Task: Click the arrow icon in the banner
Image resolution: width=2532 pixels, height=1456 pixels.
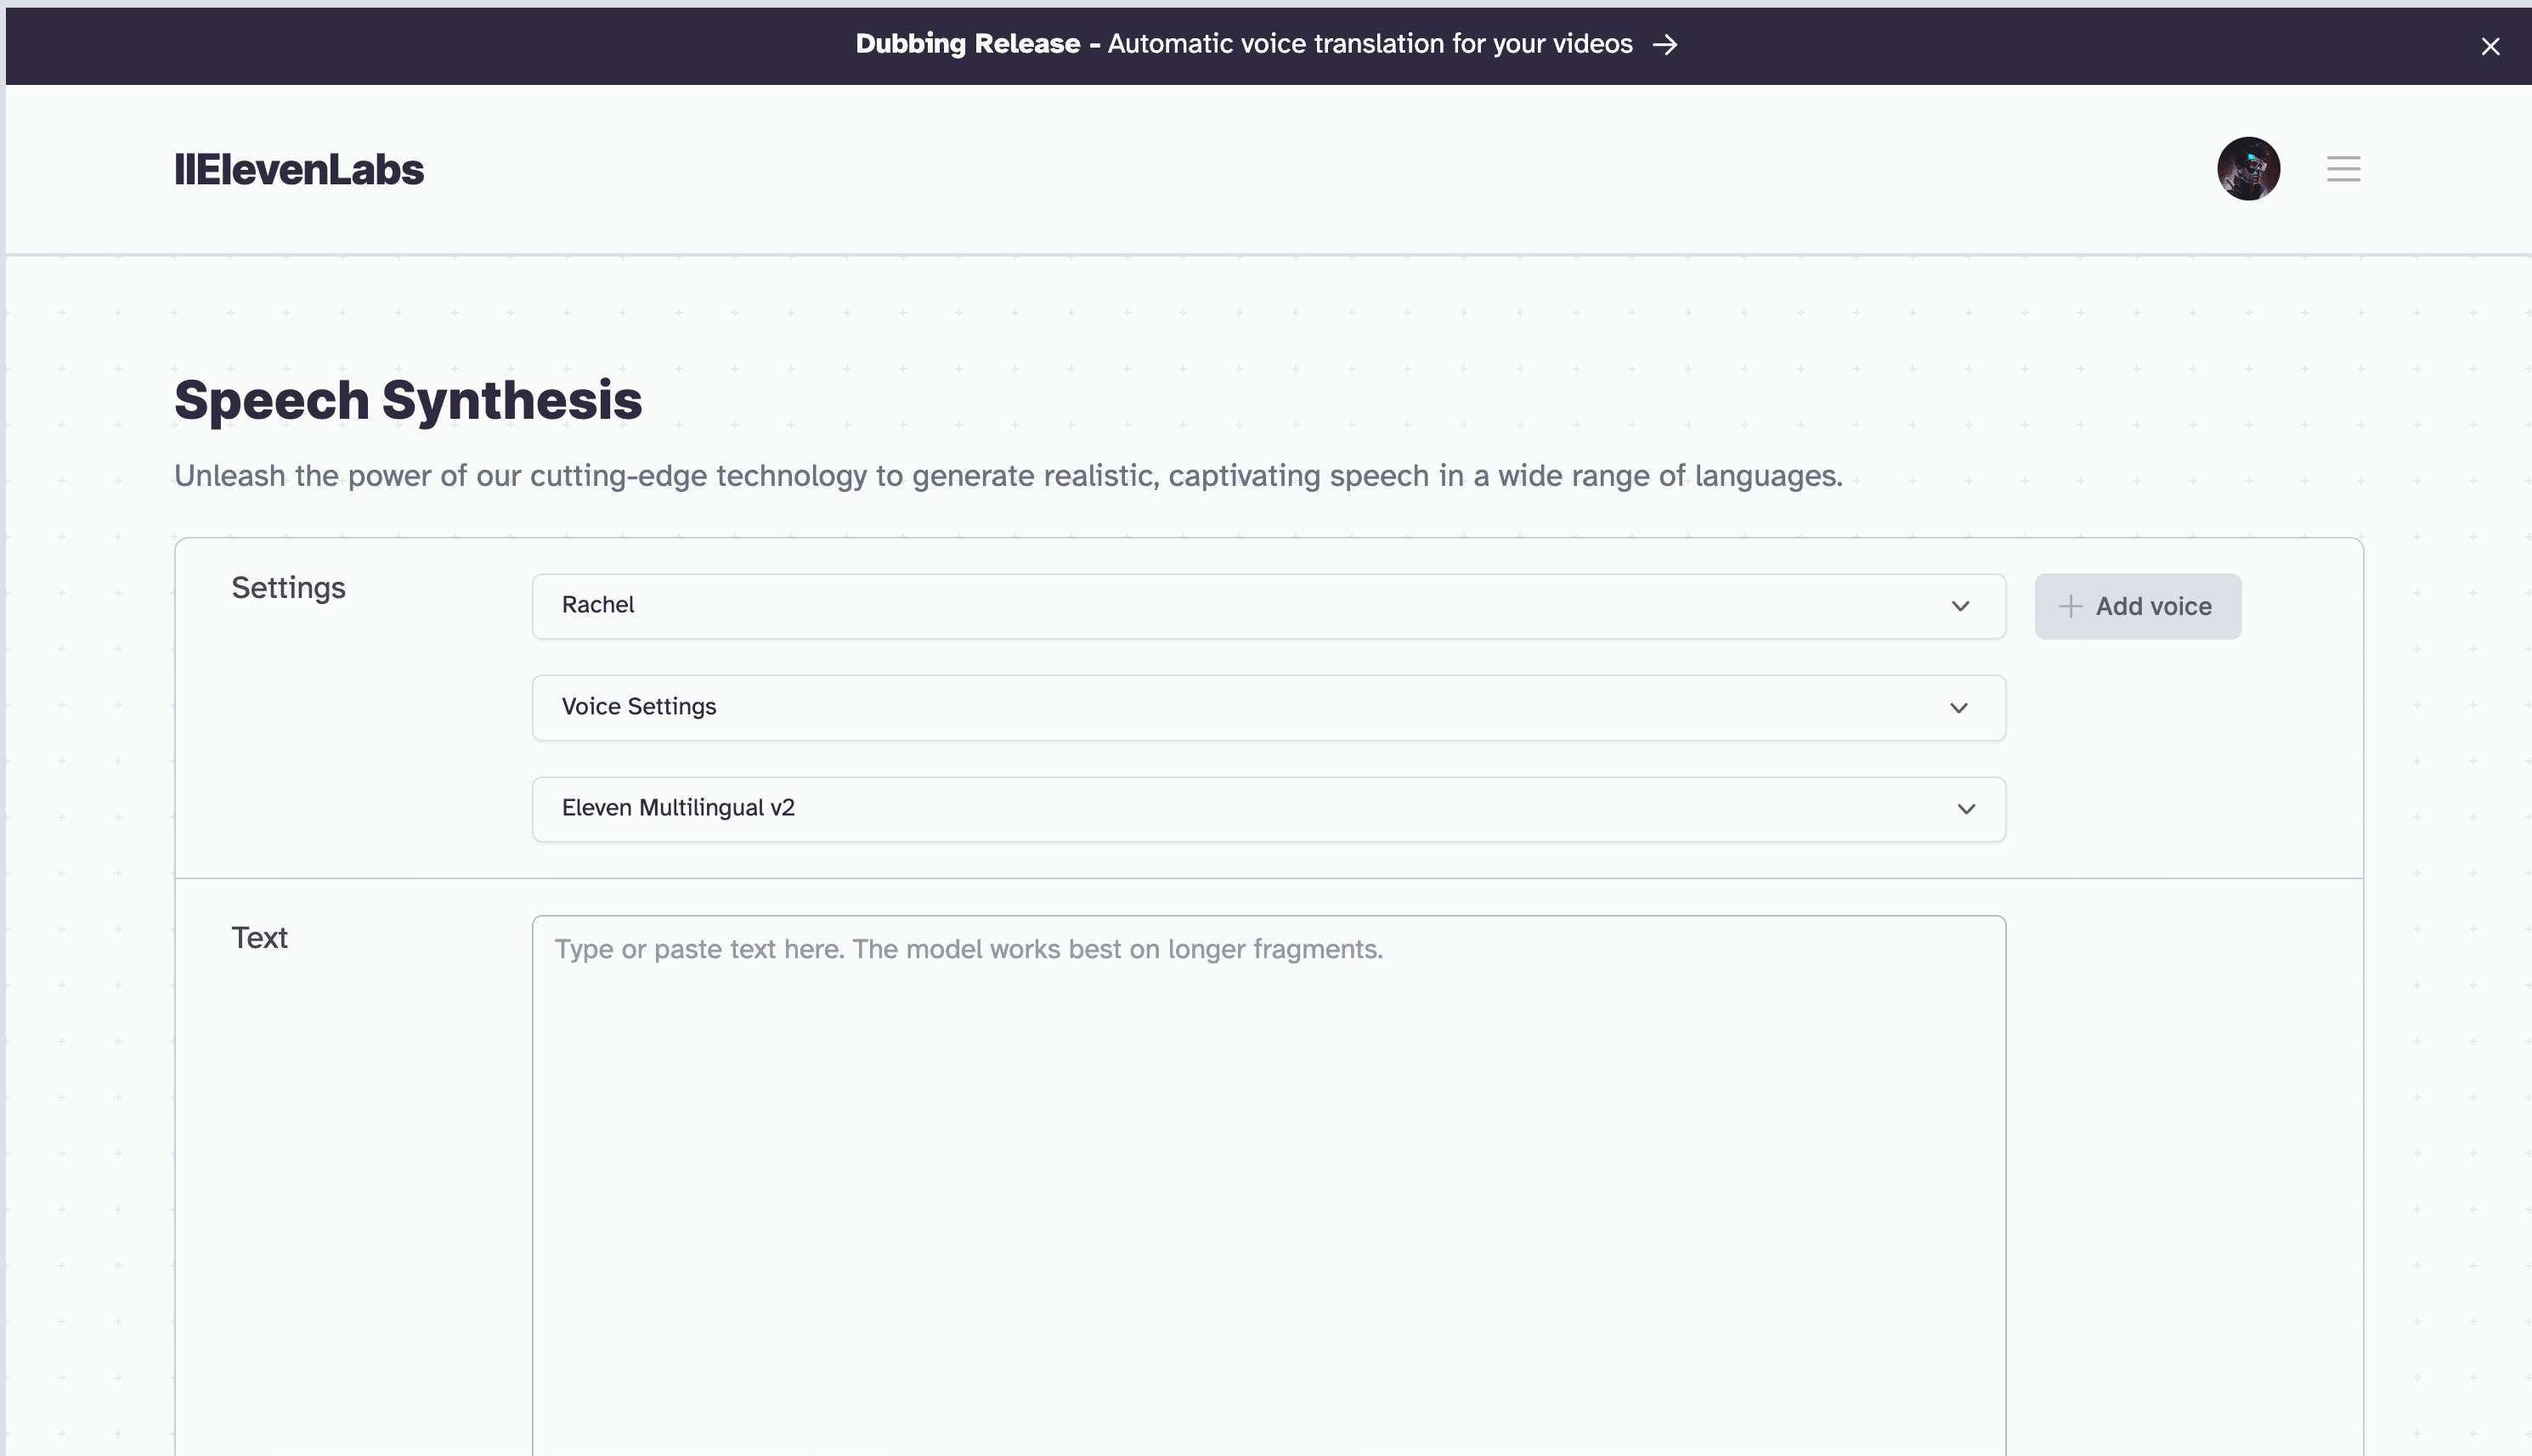Action: pyautogui.click(x=1665, y=45)
